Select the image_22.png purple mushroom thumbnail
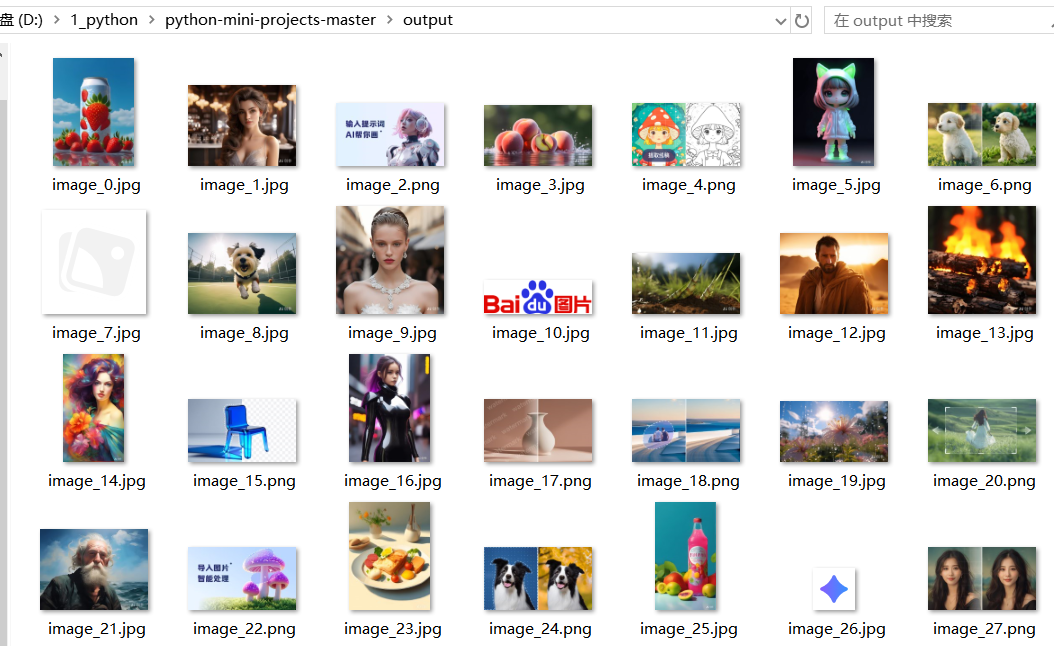 click(242, 579)
